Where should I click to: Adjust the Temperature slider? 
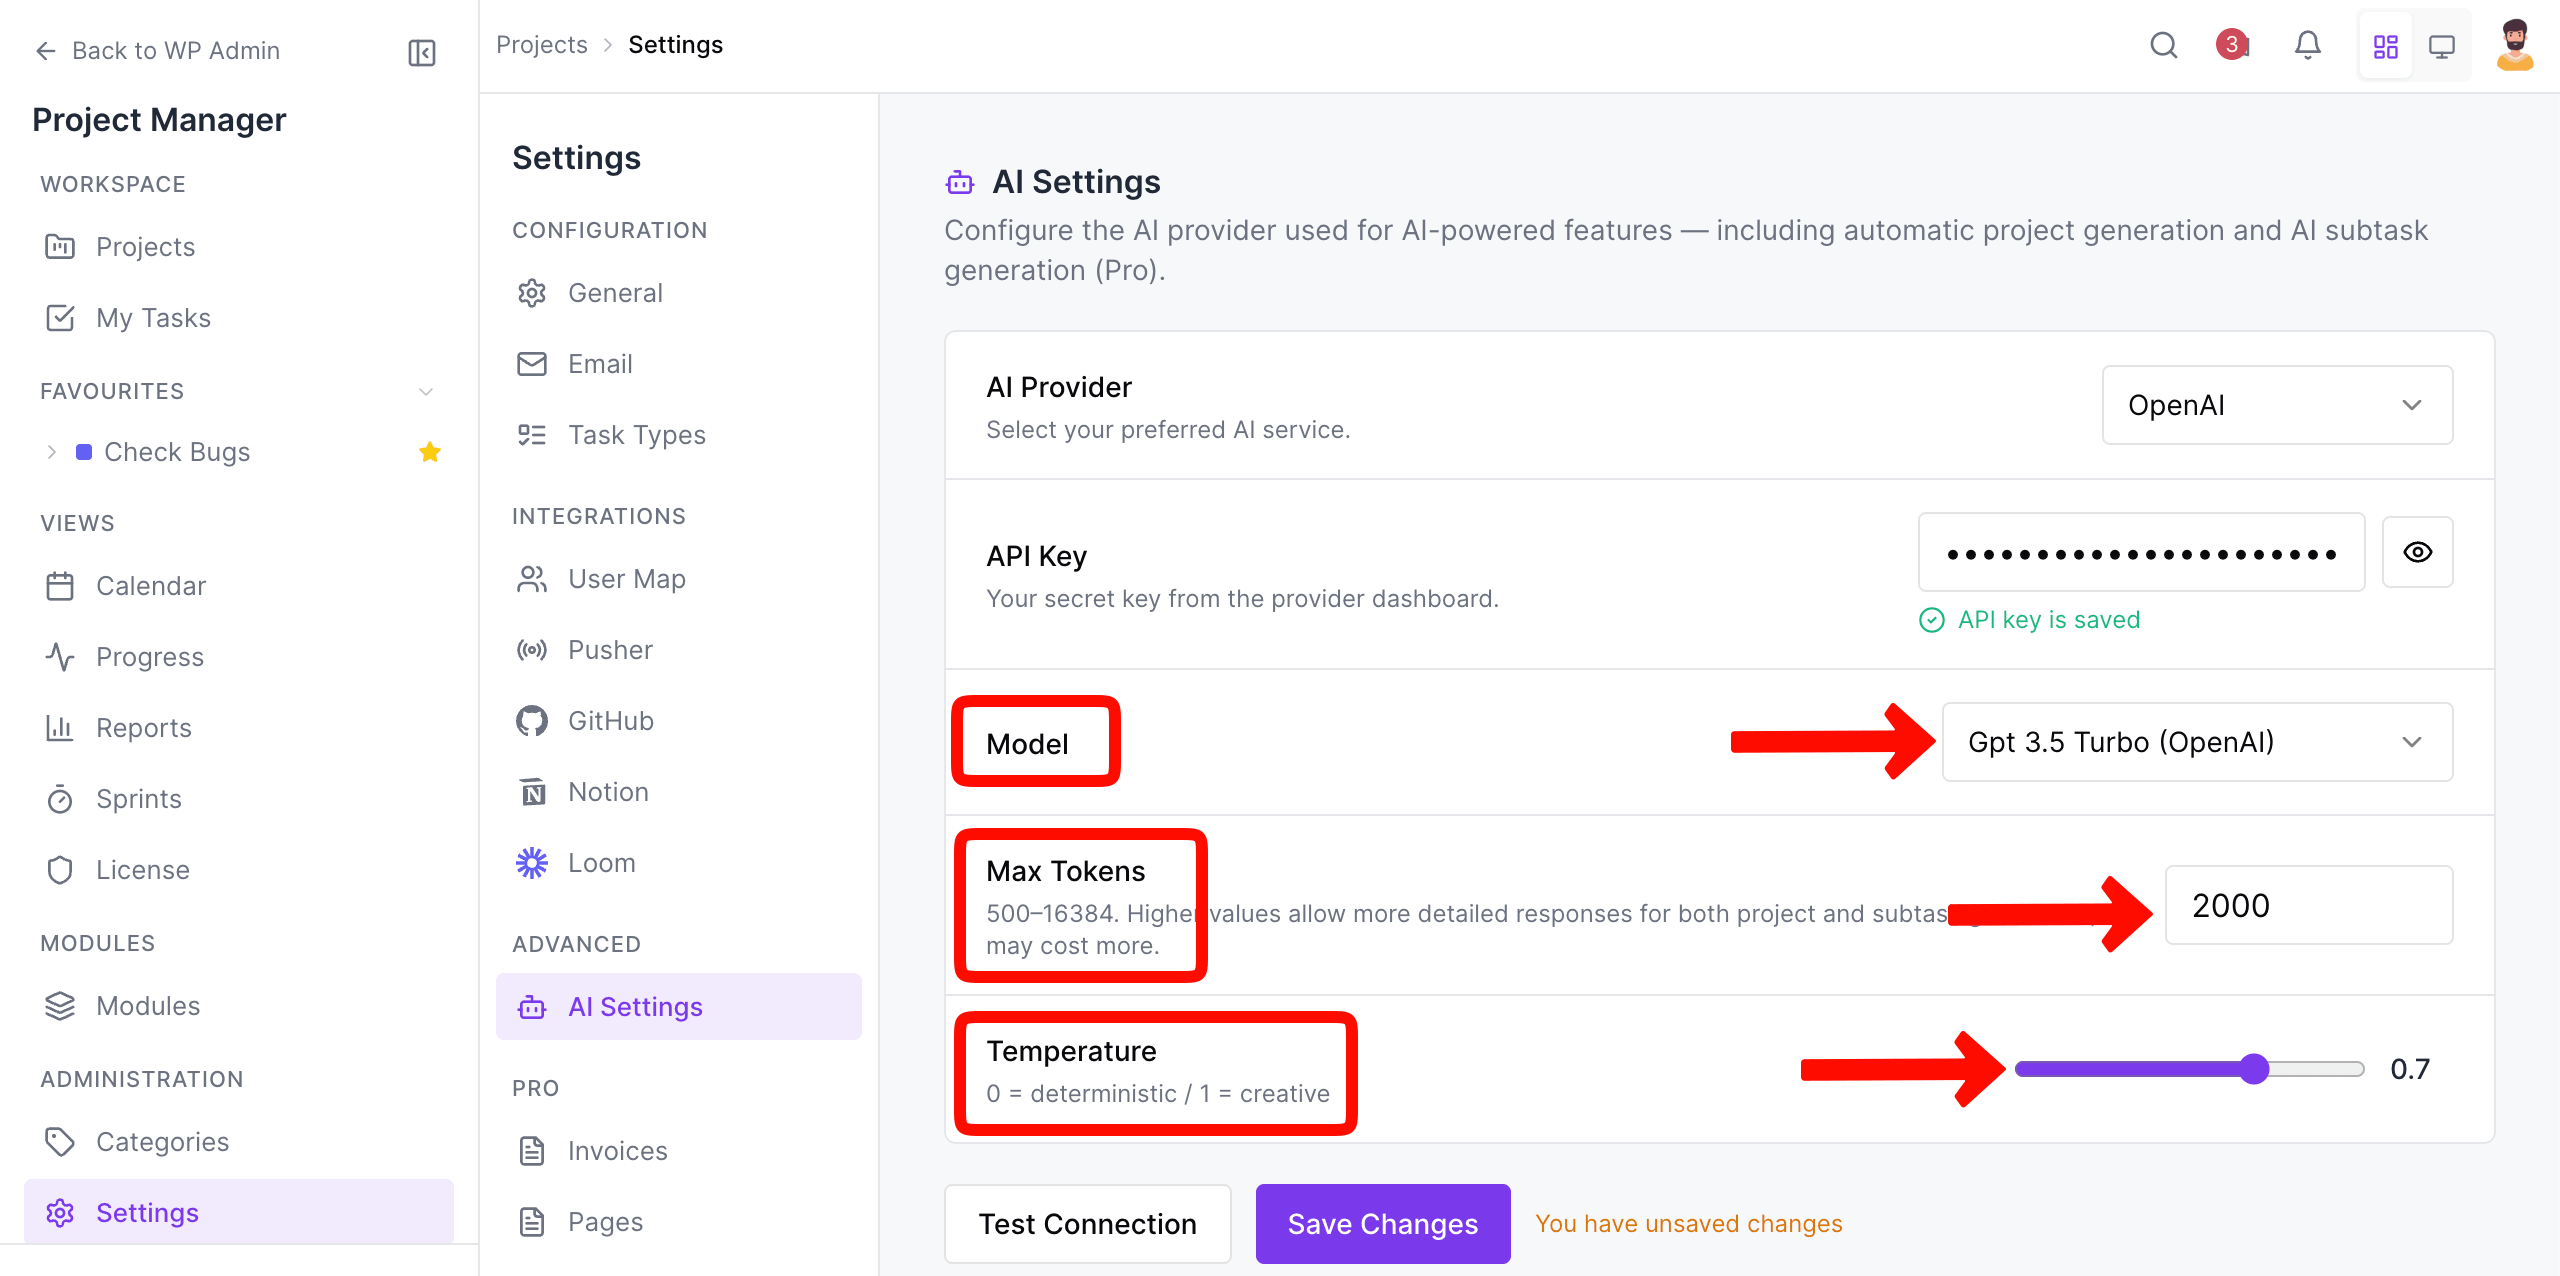pos(2254,1069)
